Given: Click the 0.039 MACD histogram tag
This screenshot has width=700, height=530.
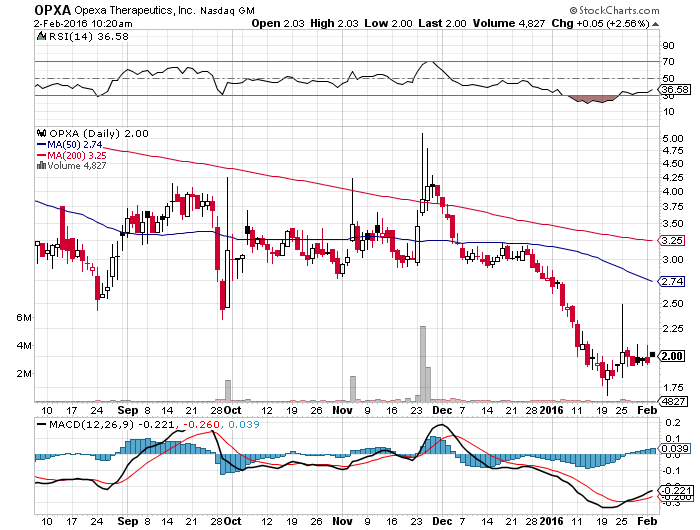Looking at the screenshot, I should (x=674, y=448).
